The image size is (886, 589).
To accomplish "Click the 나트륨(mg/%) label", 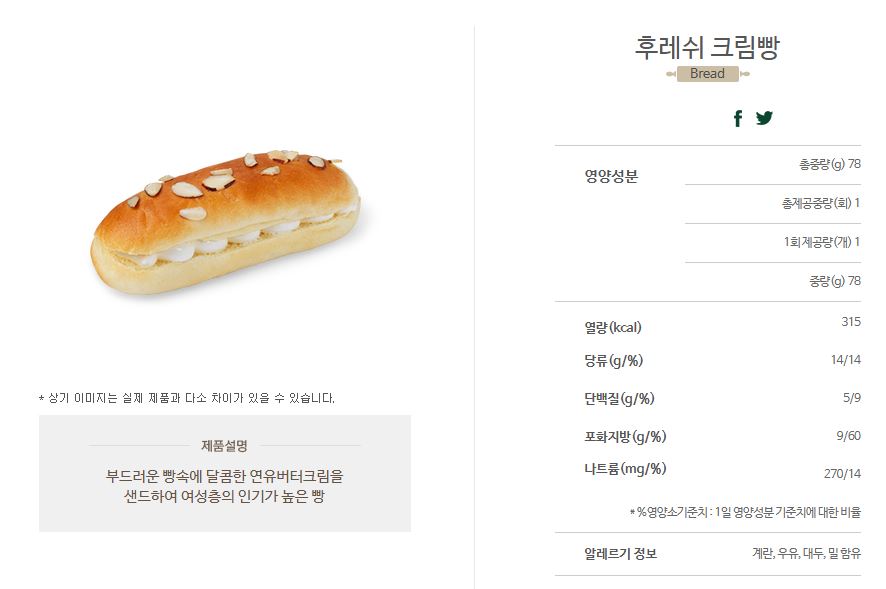I will coord(626,469).
